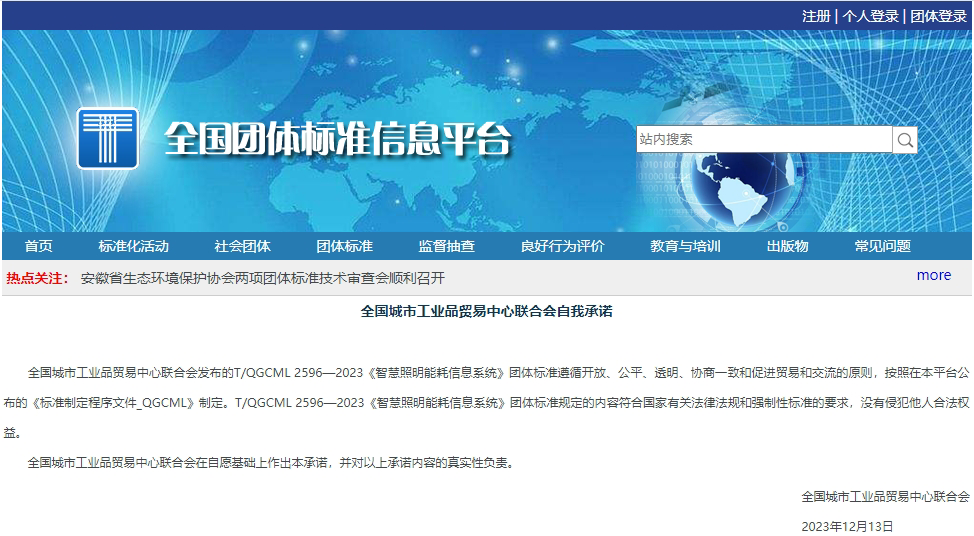Open the 良好行为评价 menu item
Image resolution: width=974 pixels, height=536 pixels.
pyautogui.click(x=563, y=246)
